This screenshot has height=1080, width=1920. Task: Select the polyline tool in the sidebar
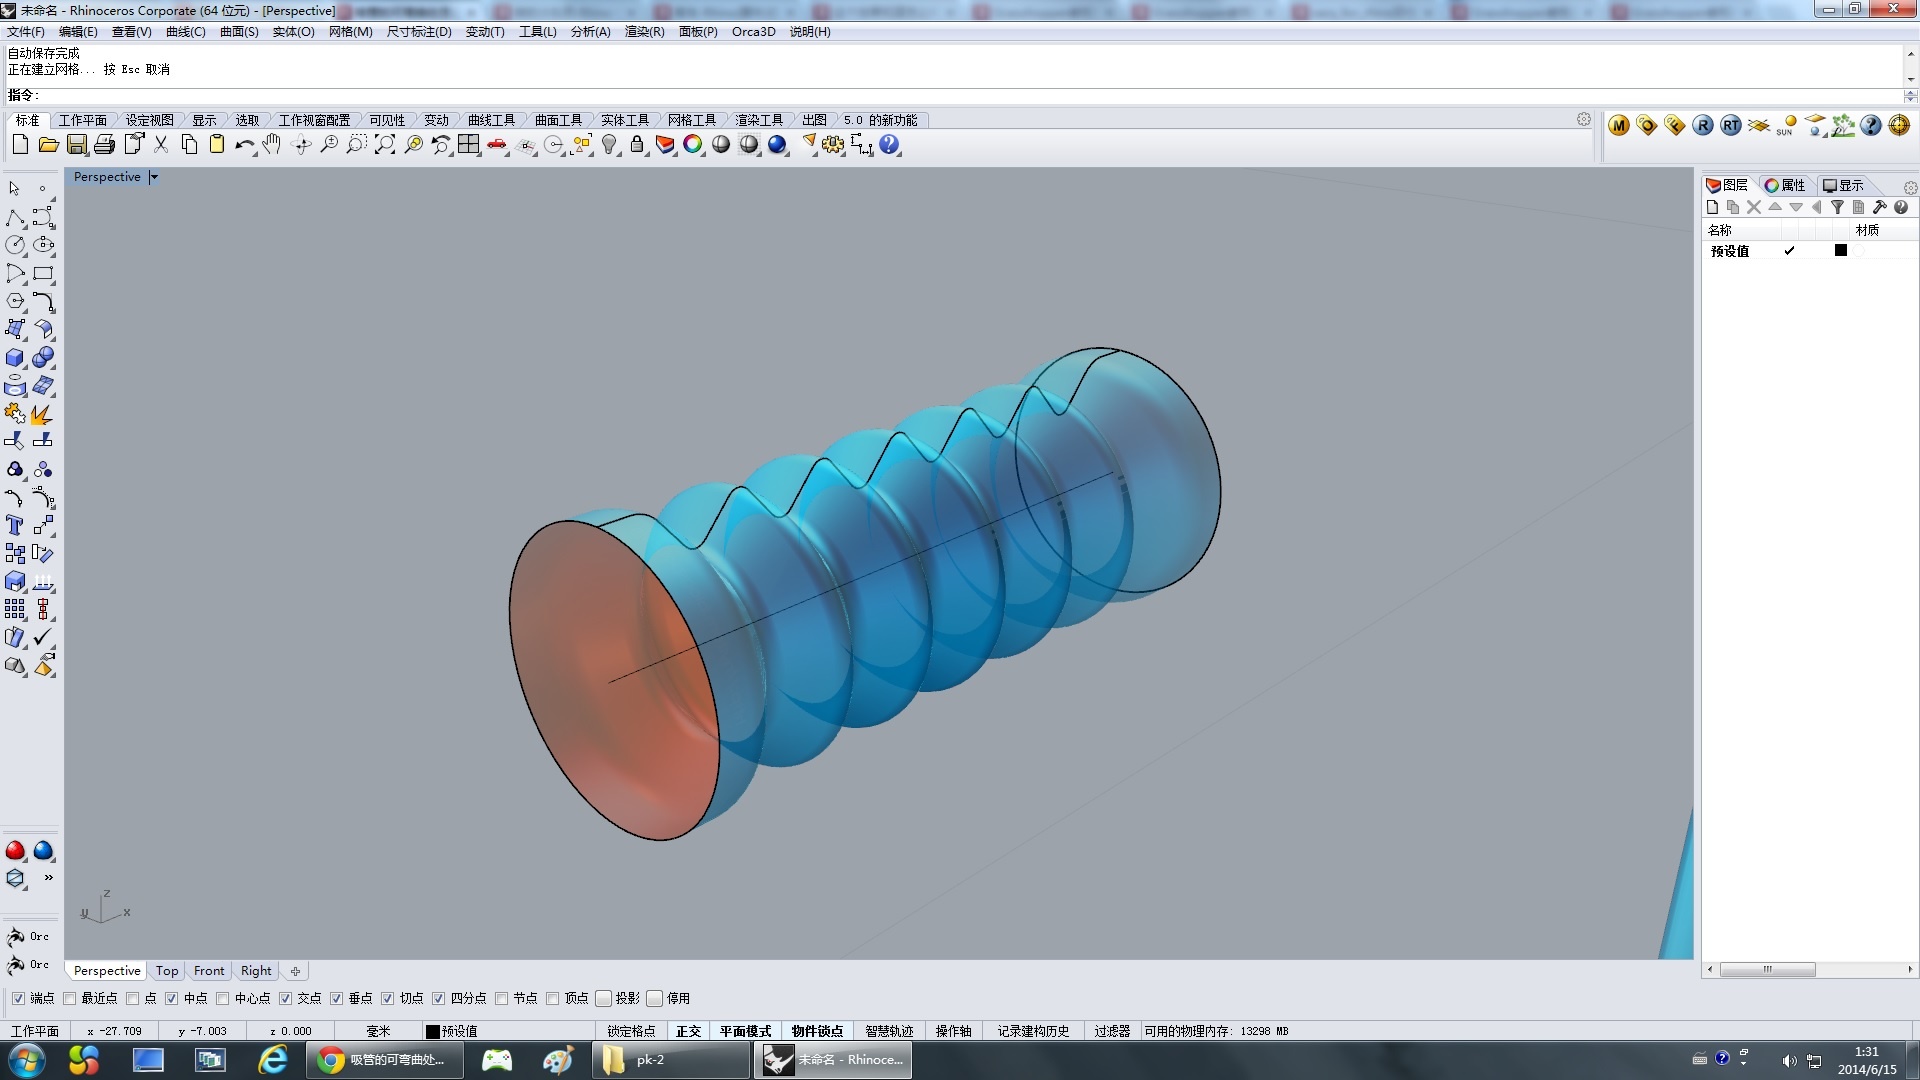tap(15, 218)
